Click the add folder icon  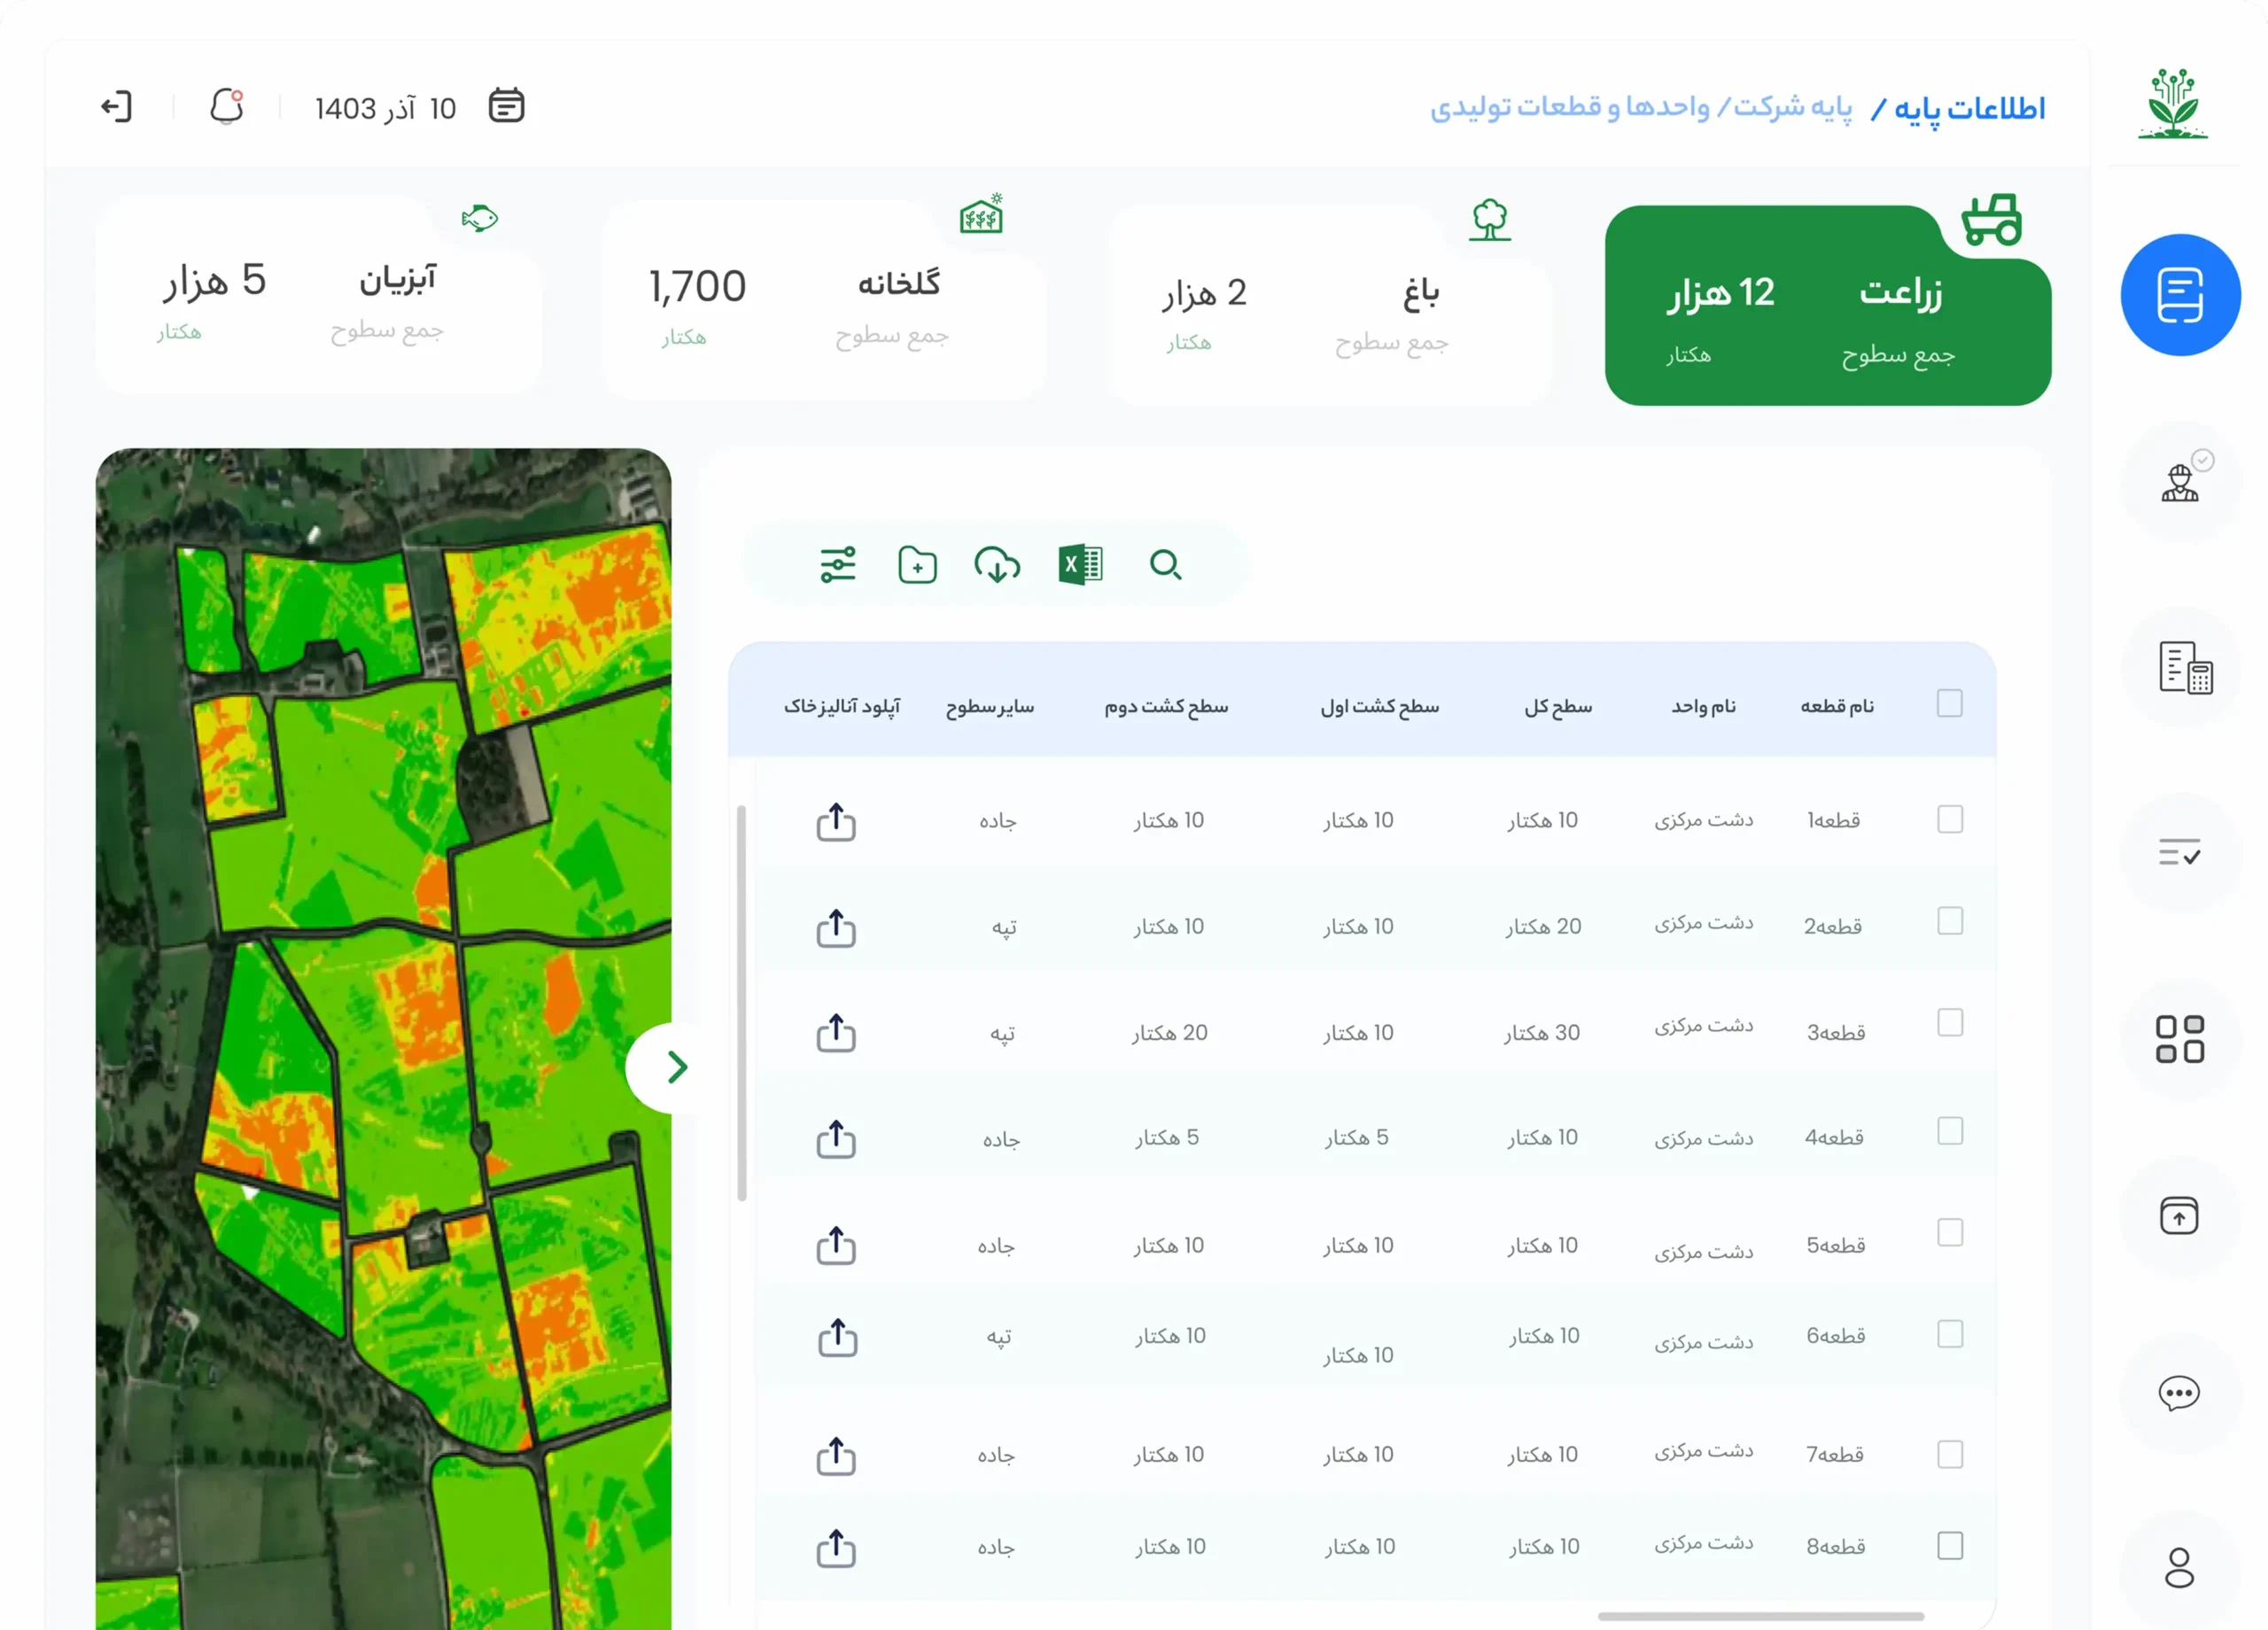(917, 565)
